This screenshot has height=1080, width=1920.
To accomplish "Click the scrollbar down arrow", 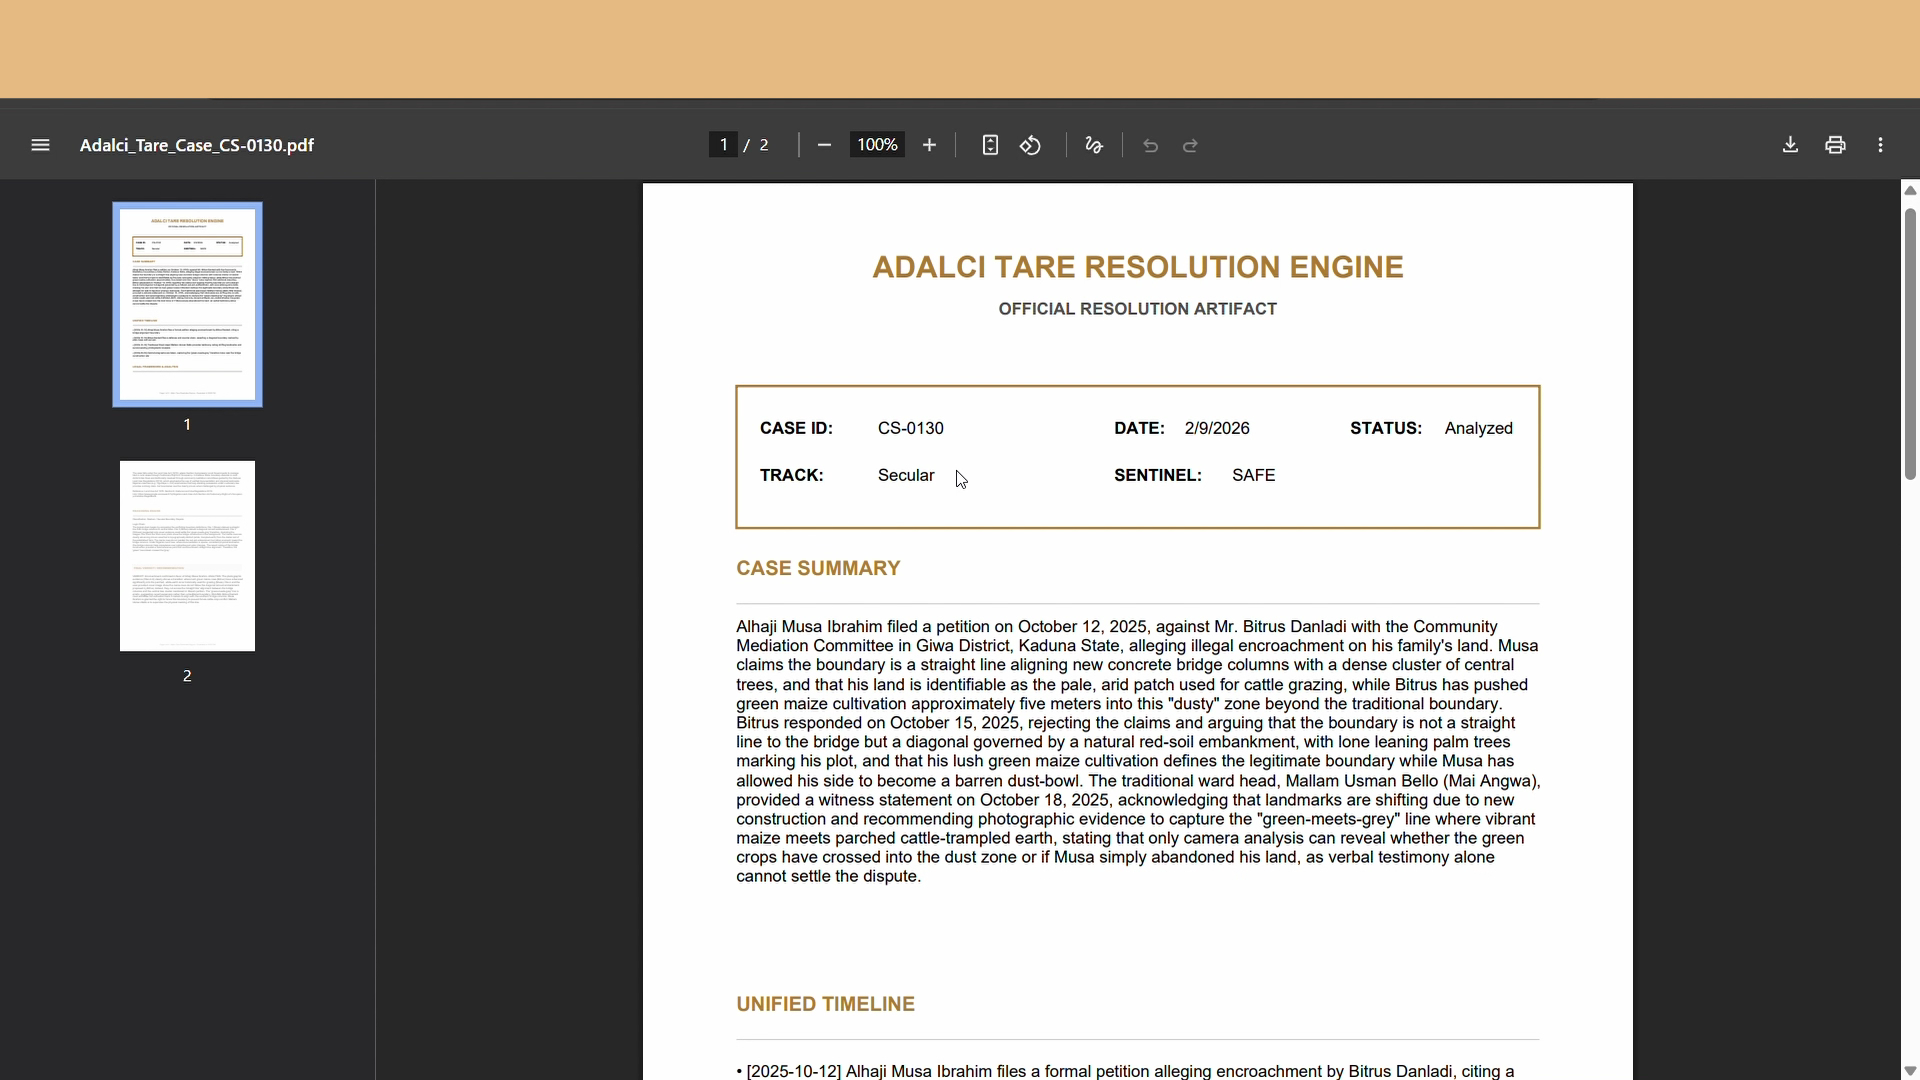I will point(1910,1071).
